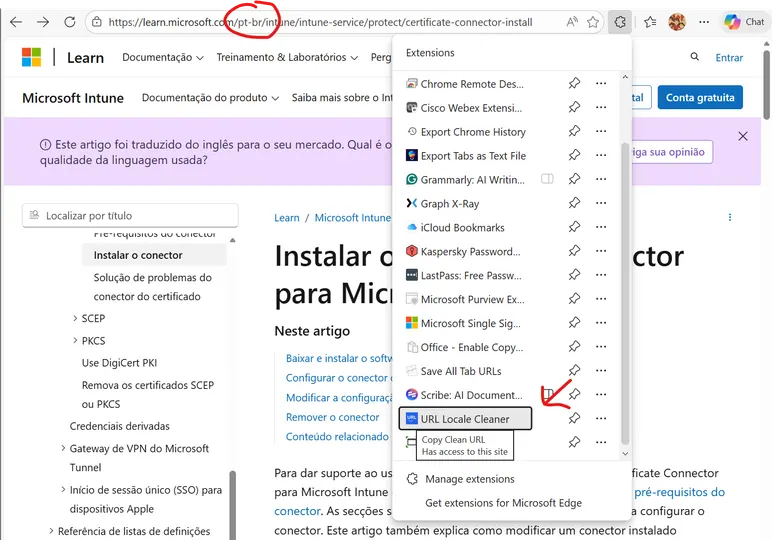Viewport: 772px width, 540px height.
Task: Open Use DigiCert PKI sidebar item
Action: (119, 363)
